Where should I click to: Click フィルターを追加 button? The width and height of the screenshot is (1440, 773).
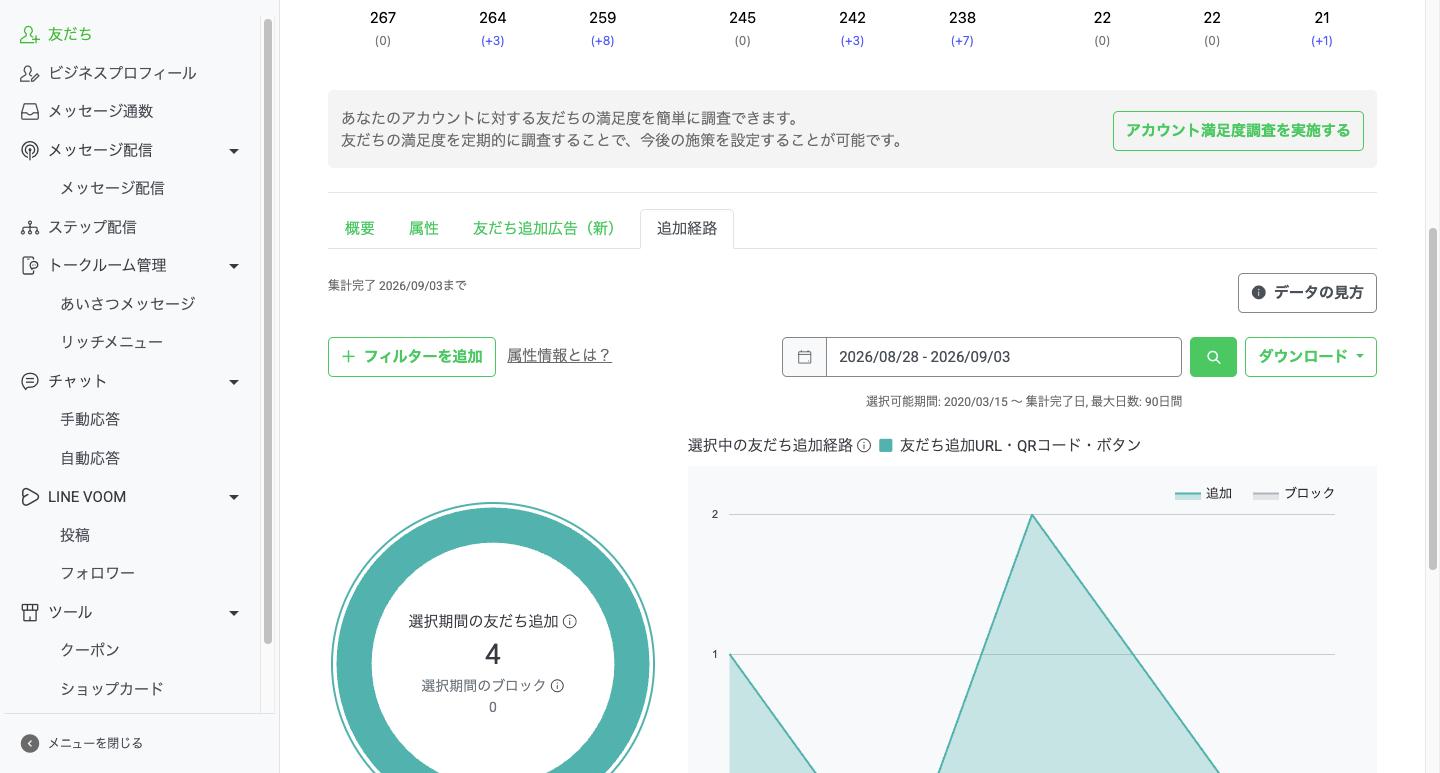click(x=412, y=357)
